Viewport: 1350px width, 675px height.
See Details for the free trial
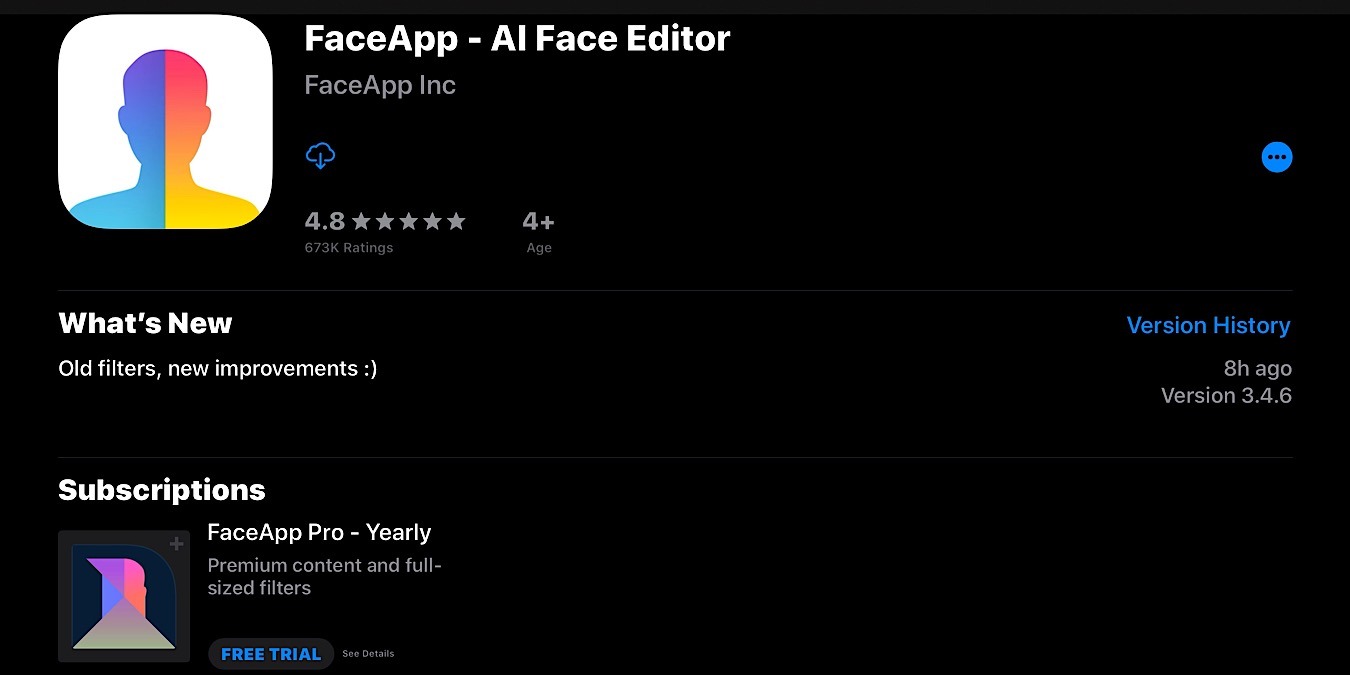pyautogui.click(x=367, y=653)
